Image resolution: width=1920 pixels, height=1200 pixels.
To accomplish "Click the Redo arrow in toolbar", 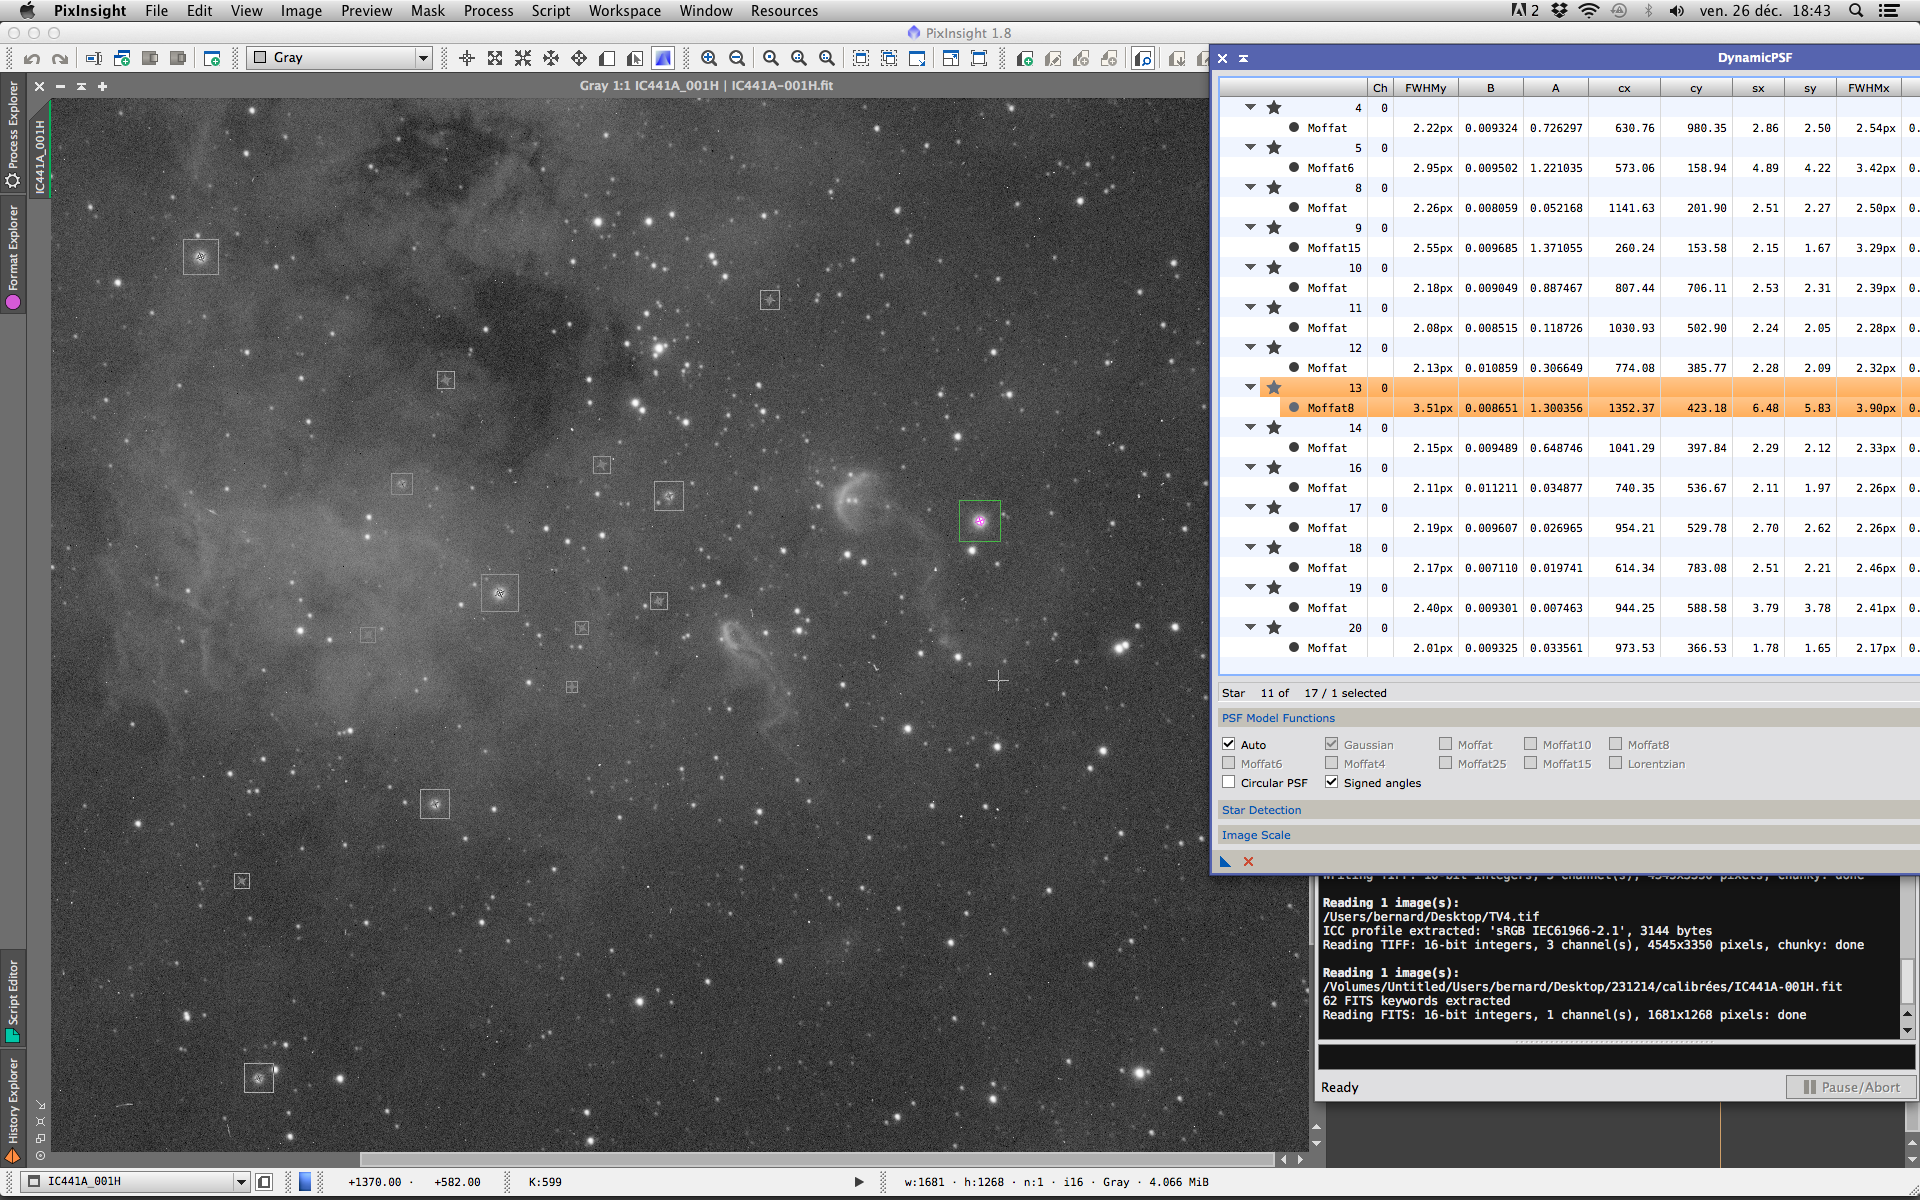I will tap(60, 58).
